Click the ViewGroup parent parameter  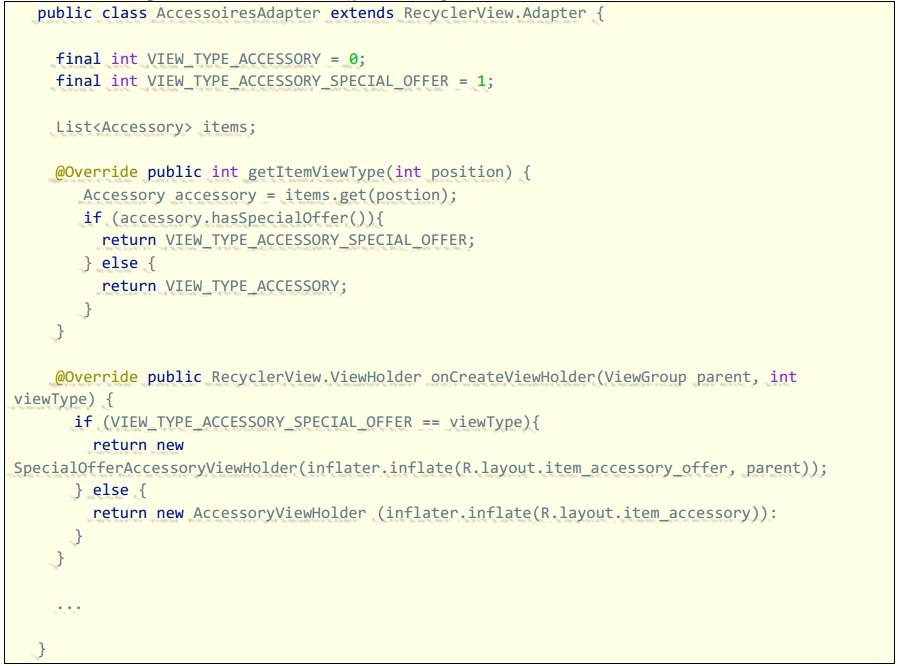tap(678, 377)
